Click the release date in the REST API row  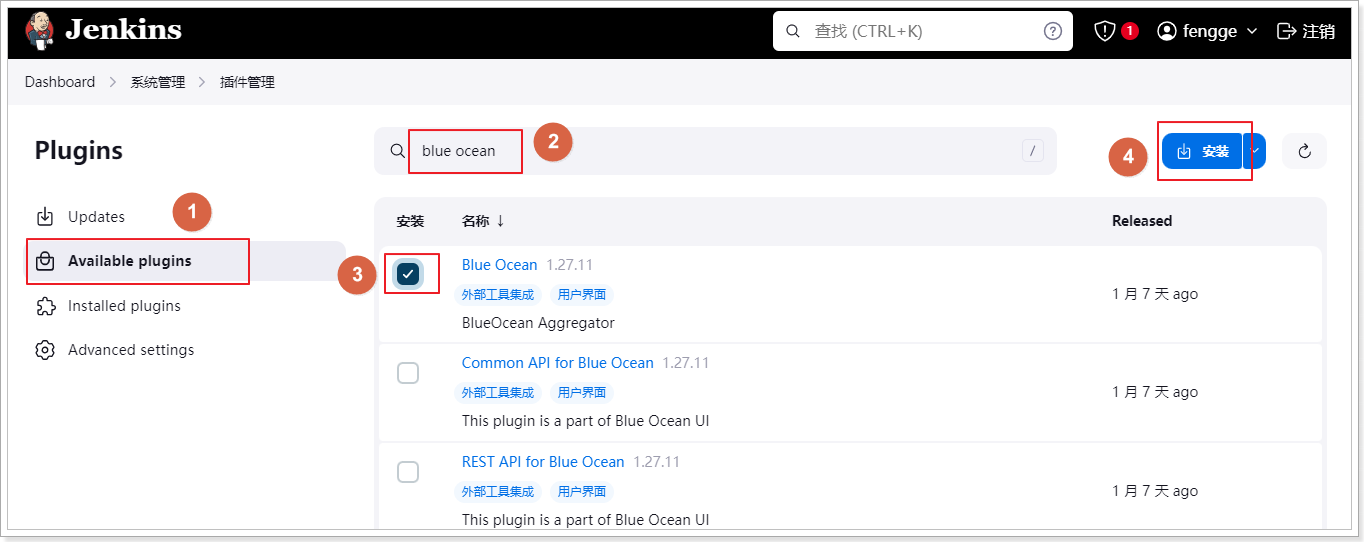tap(1155, 491)
